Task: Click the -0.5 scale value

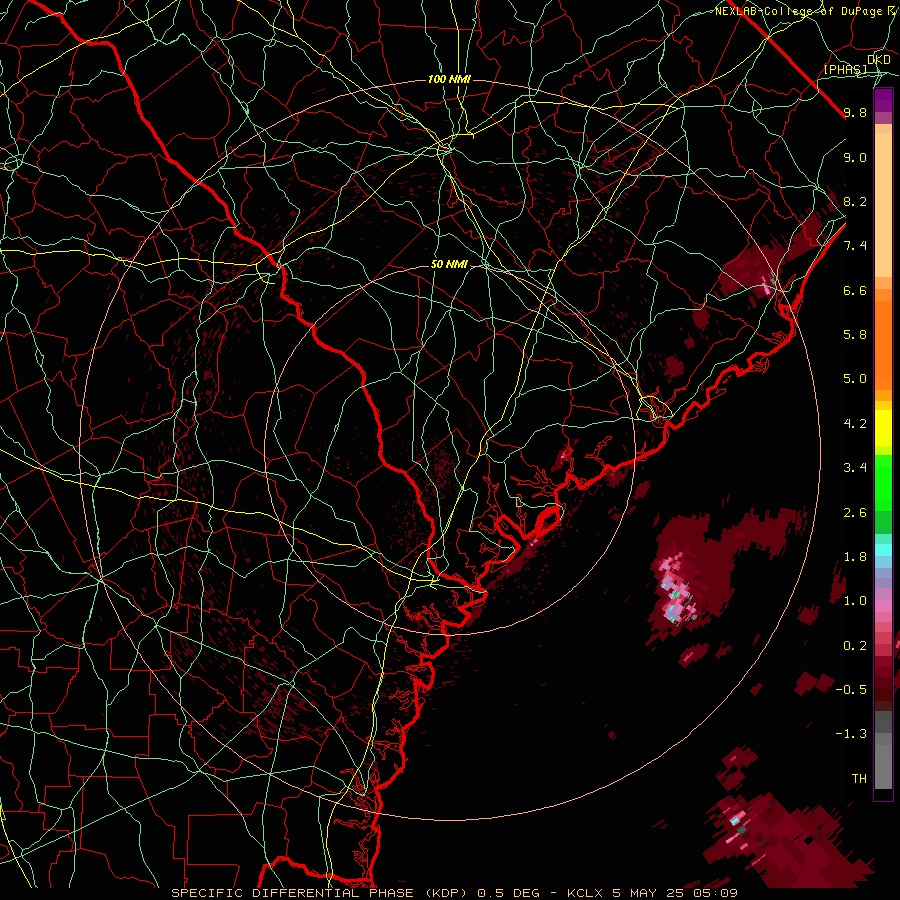Action: pyautogui.click(x=851, y=690)
